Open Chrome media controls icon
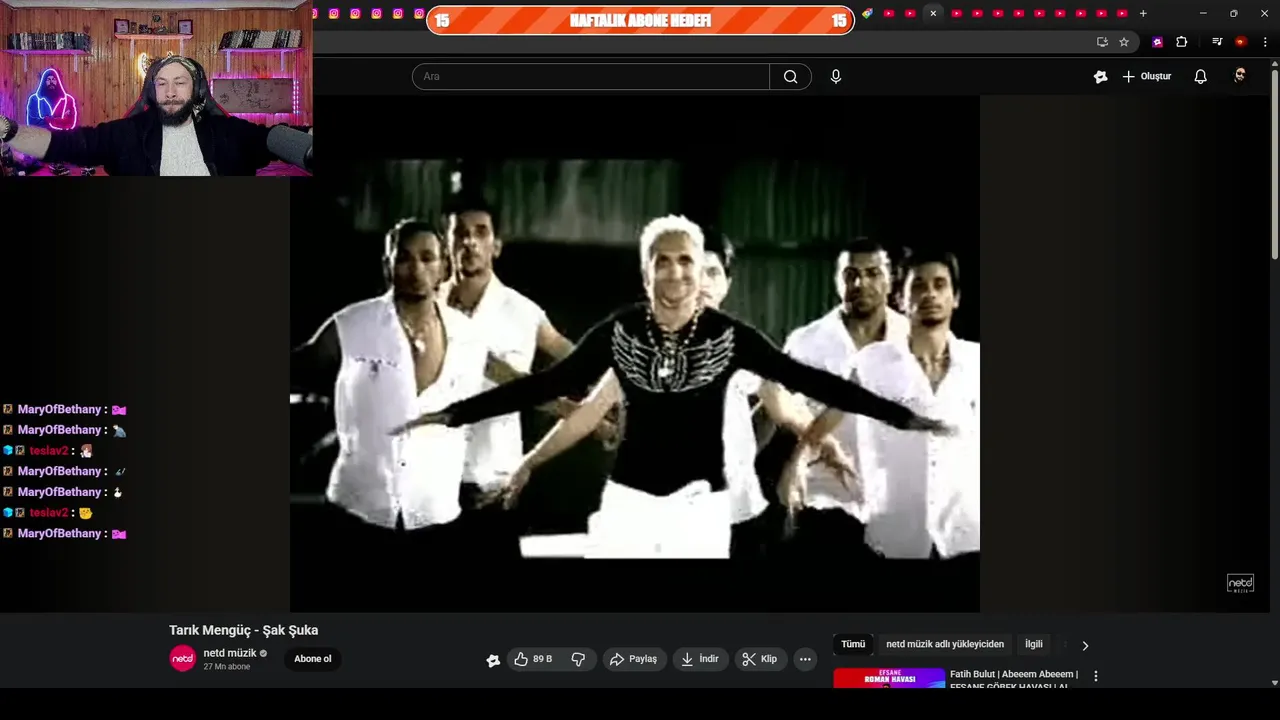 coord(1217,42)
